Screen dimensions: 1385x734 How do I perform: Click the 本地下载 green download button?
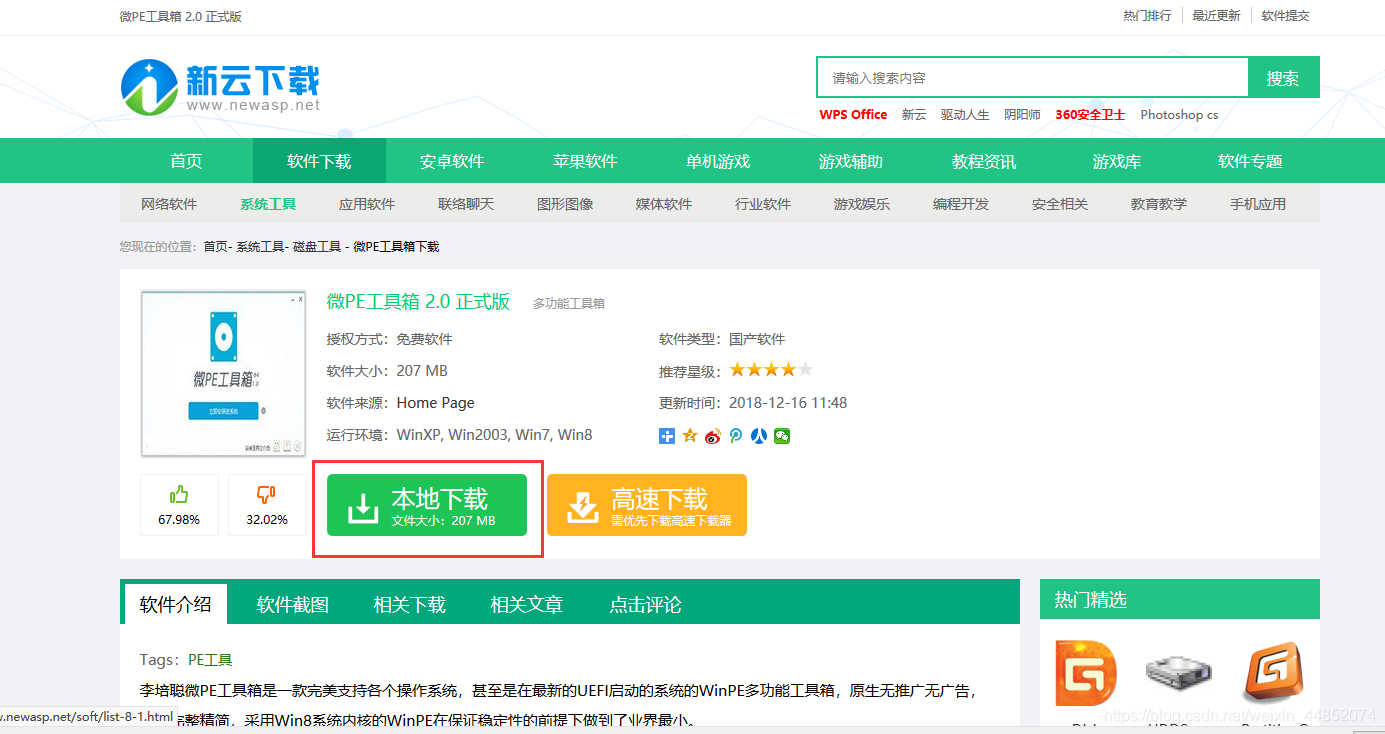[x=427, y=505]
